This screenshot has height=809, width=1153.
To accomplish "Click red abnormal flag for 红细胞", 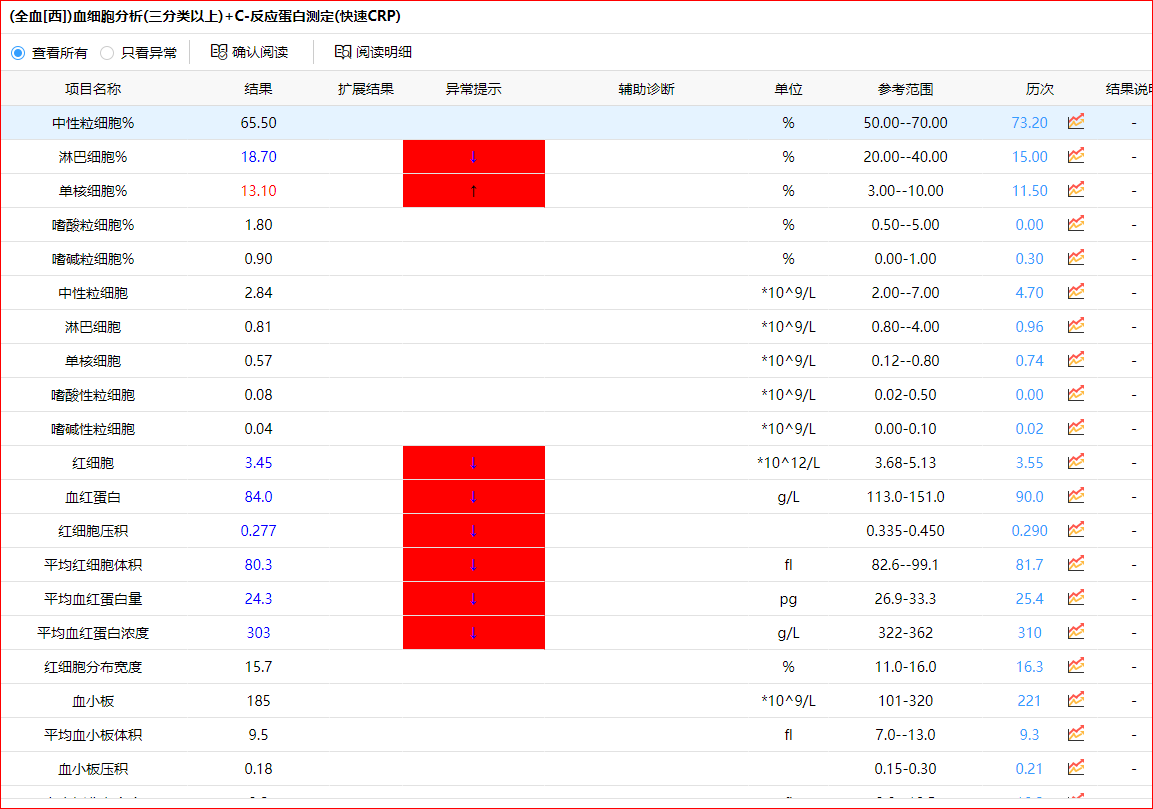I will 474,463.
